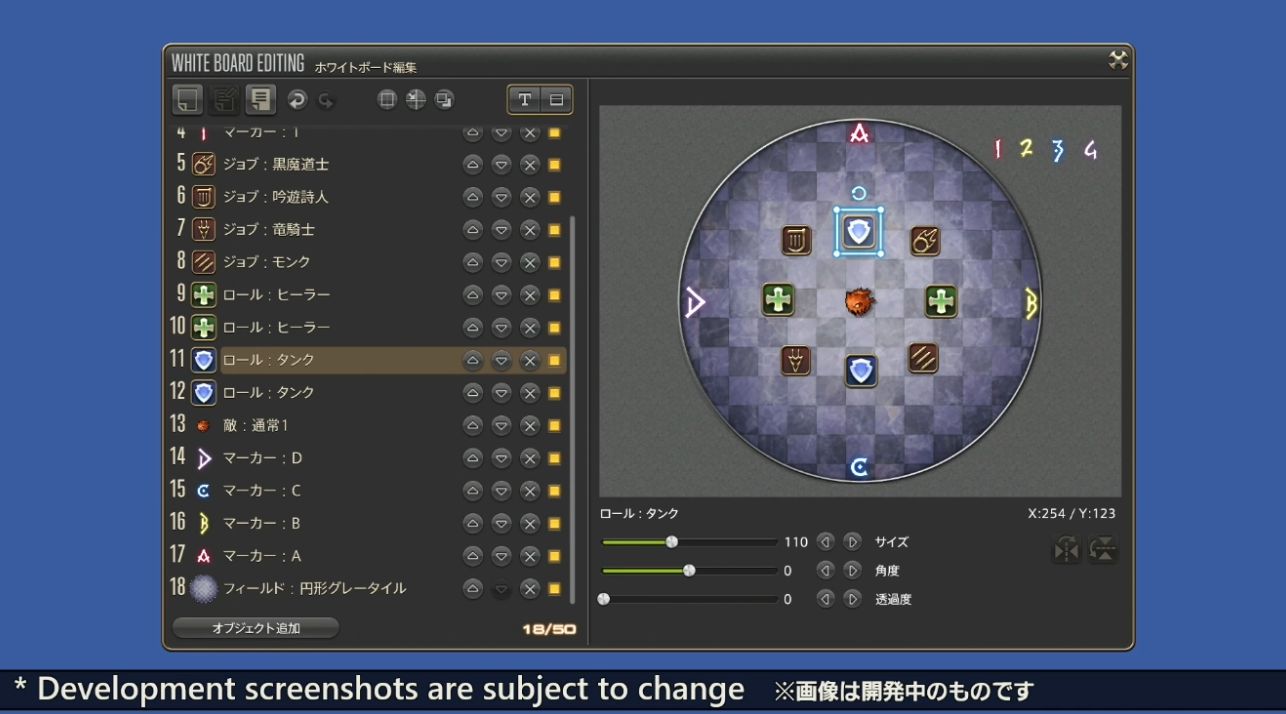Move ジョブ:竜騎士 up in the list

[x=472, y=230]
